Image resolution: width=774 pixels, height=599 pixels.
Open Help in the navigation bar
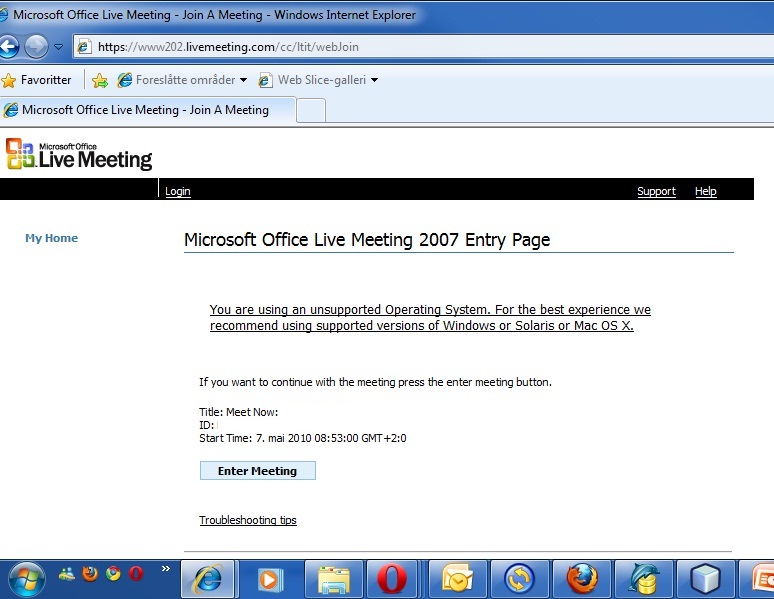point(705,191)
